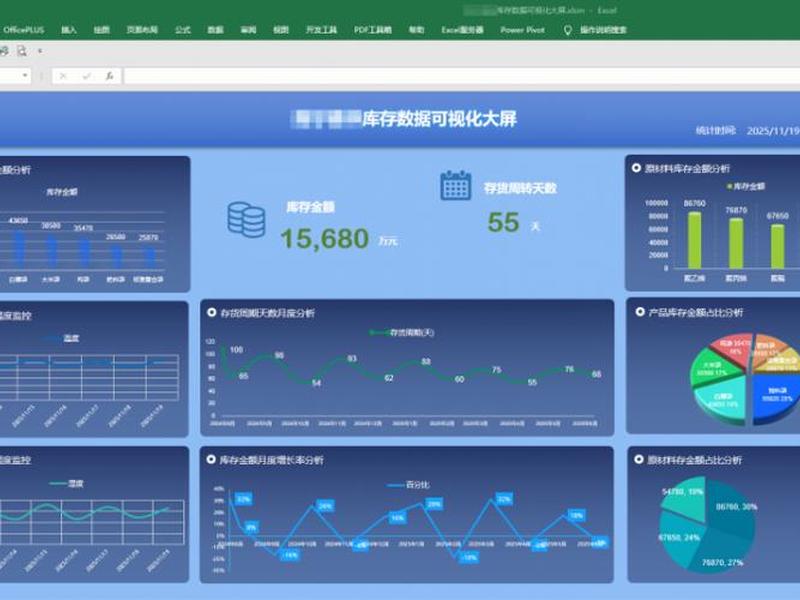The image size is (800, 600).
Task: Select the circle bullet before 产品库存金额占比分析
Action: [x=640, y=311]
